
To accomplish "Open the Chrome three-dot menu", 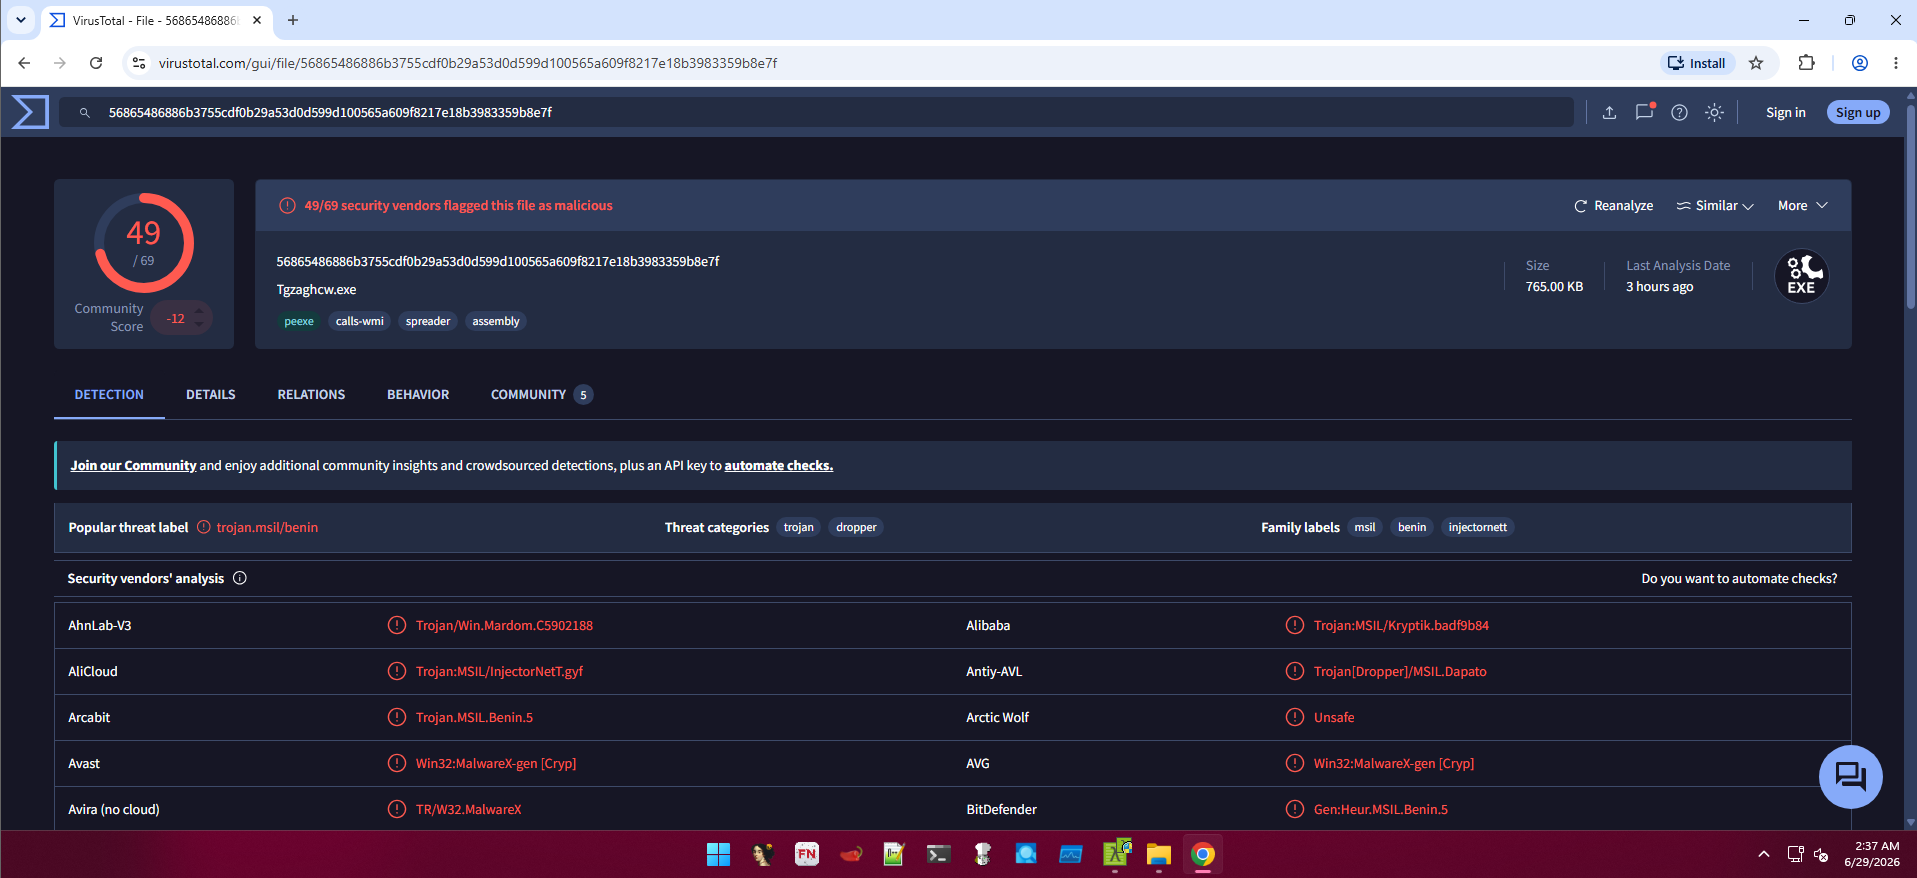I will (x=1895, y=63).
